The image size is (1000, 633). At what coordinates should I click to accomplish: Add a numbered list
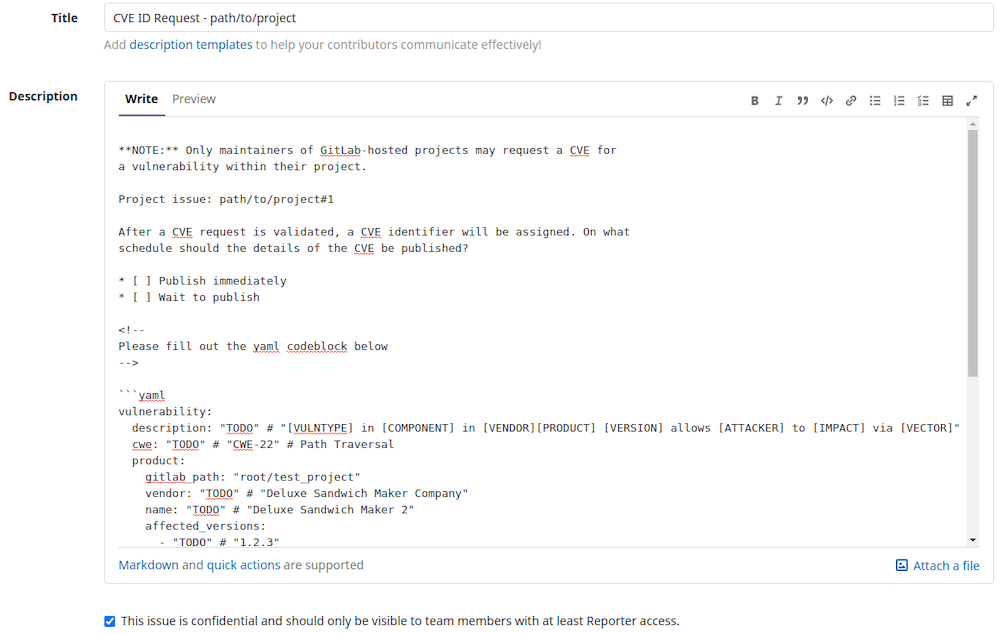pyautogui.click(x=899, y=100)
